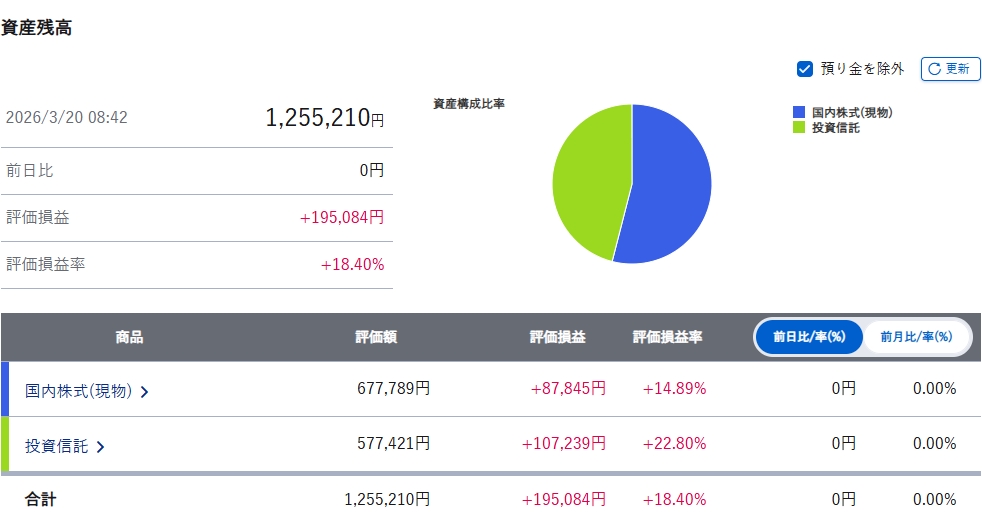Open the 投資信託 link
Image resolution: width=982 pixels, height=522 pixels.
pos(57,446)
